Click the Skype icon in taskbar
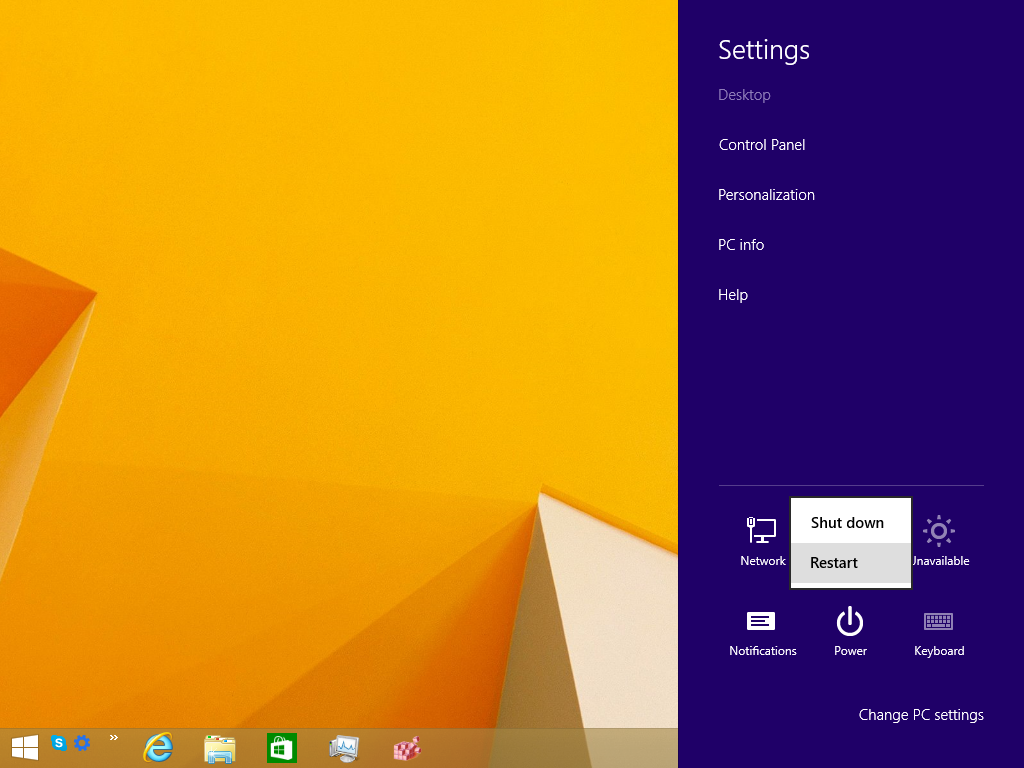Viewport: 1024px width, 768px height. (x=59, y=743)
